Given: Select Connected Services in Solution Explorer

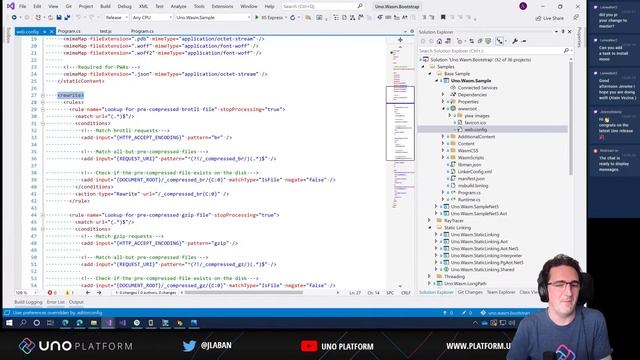Looking at the screenshot, I should click(x=477, y=88).
